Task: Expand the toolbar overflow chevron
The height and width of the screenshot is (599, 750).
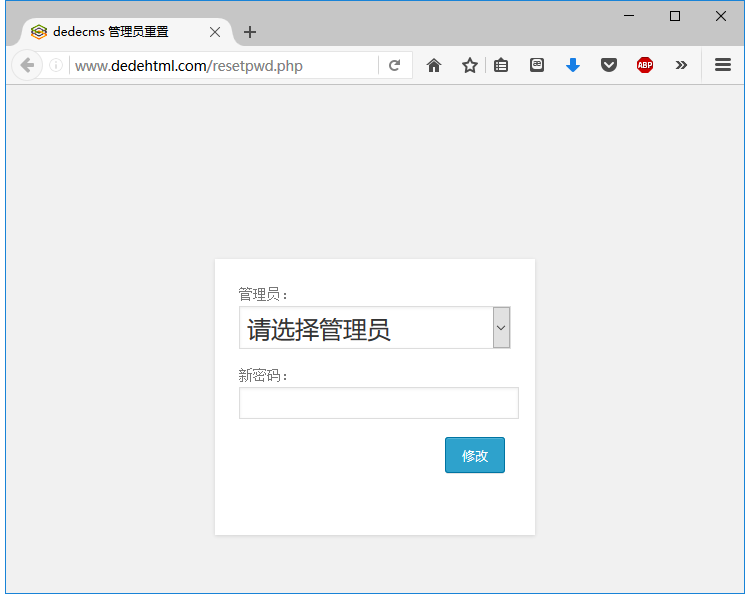Action: coord(681,66)
